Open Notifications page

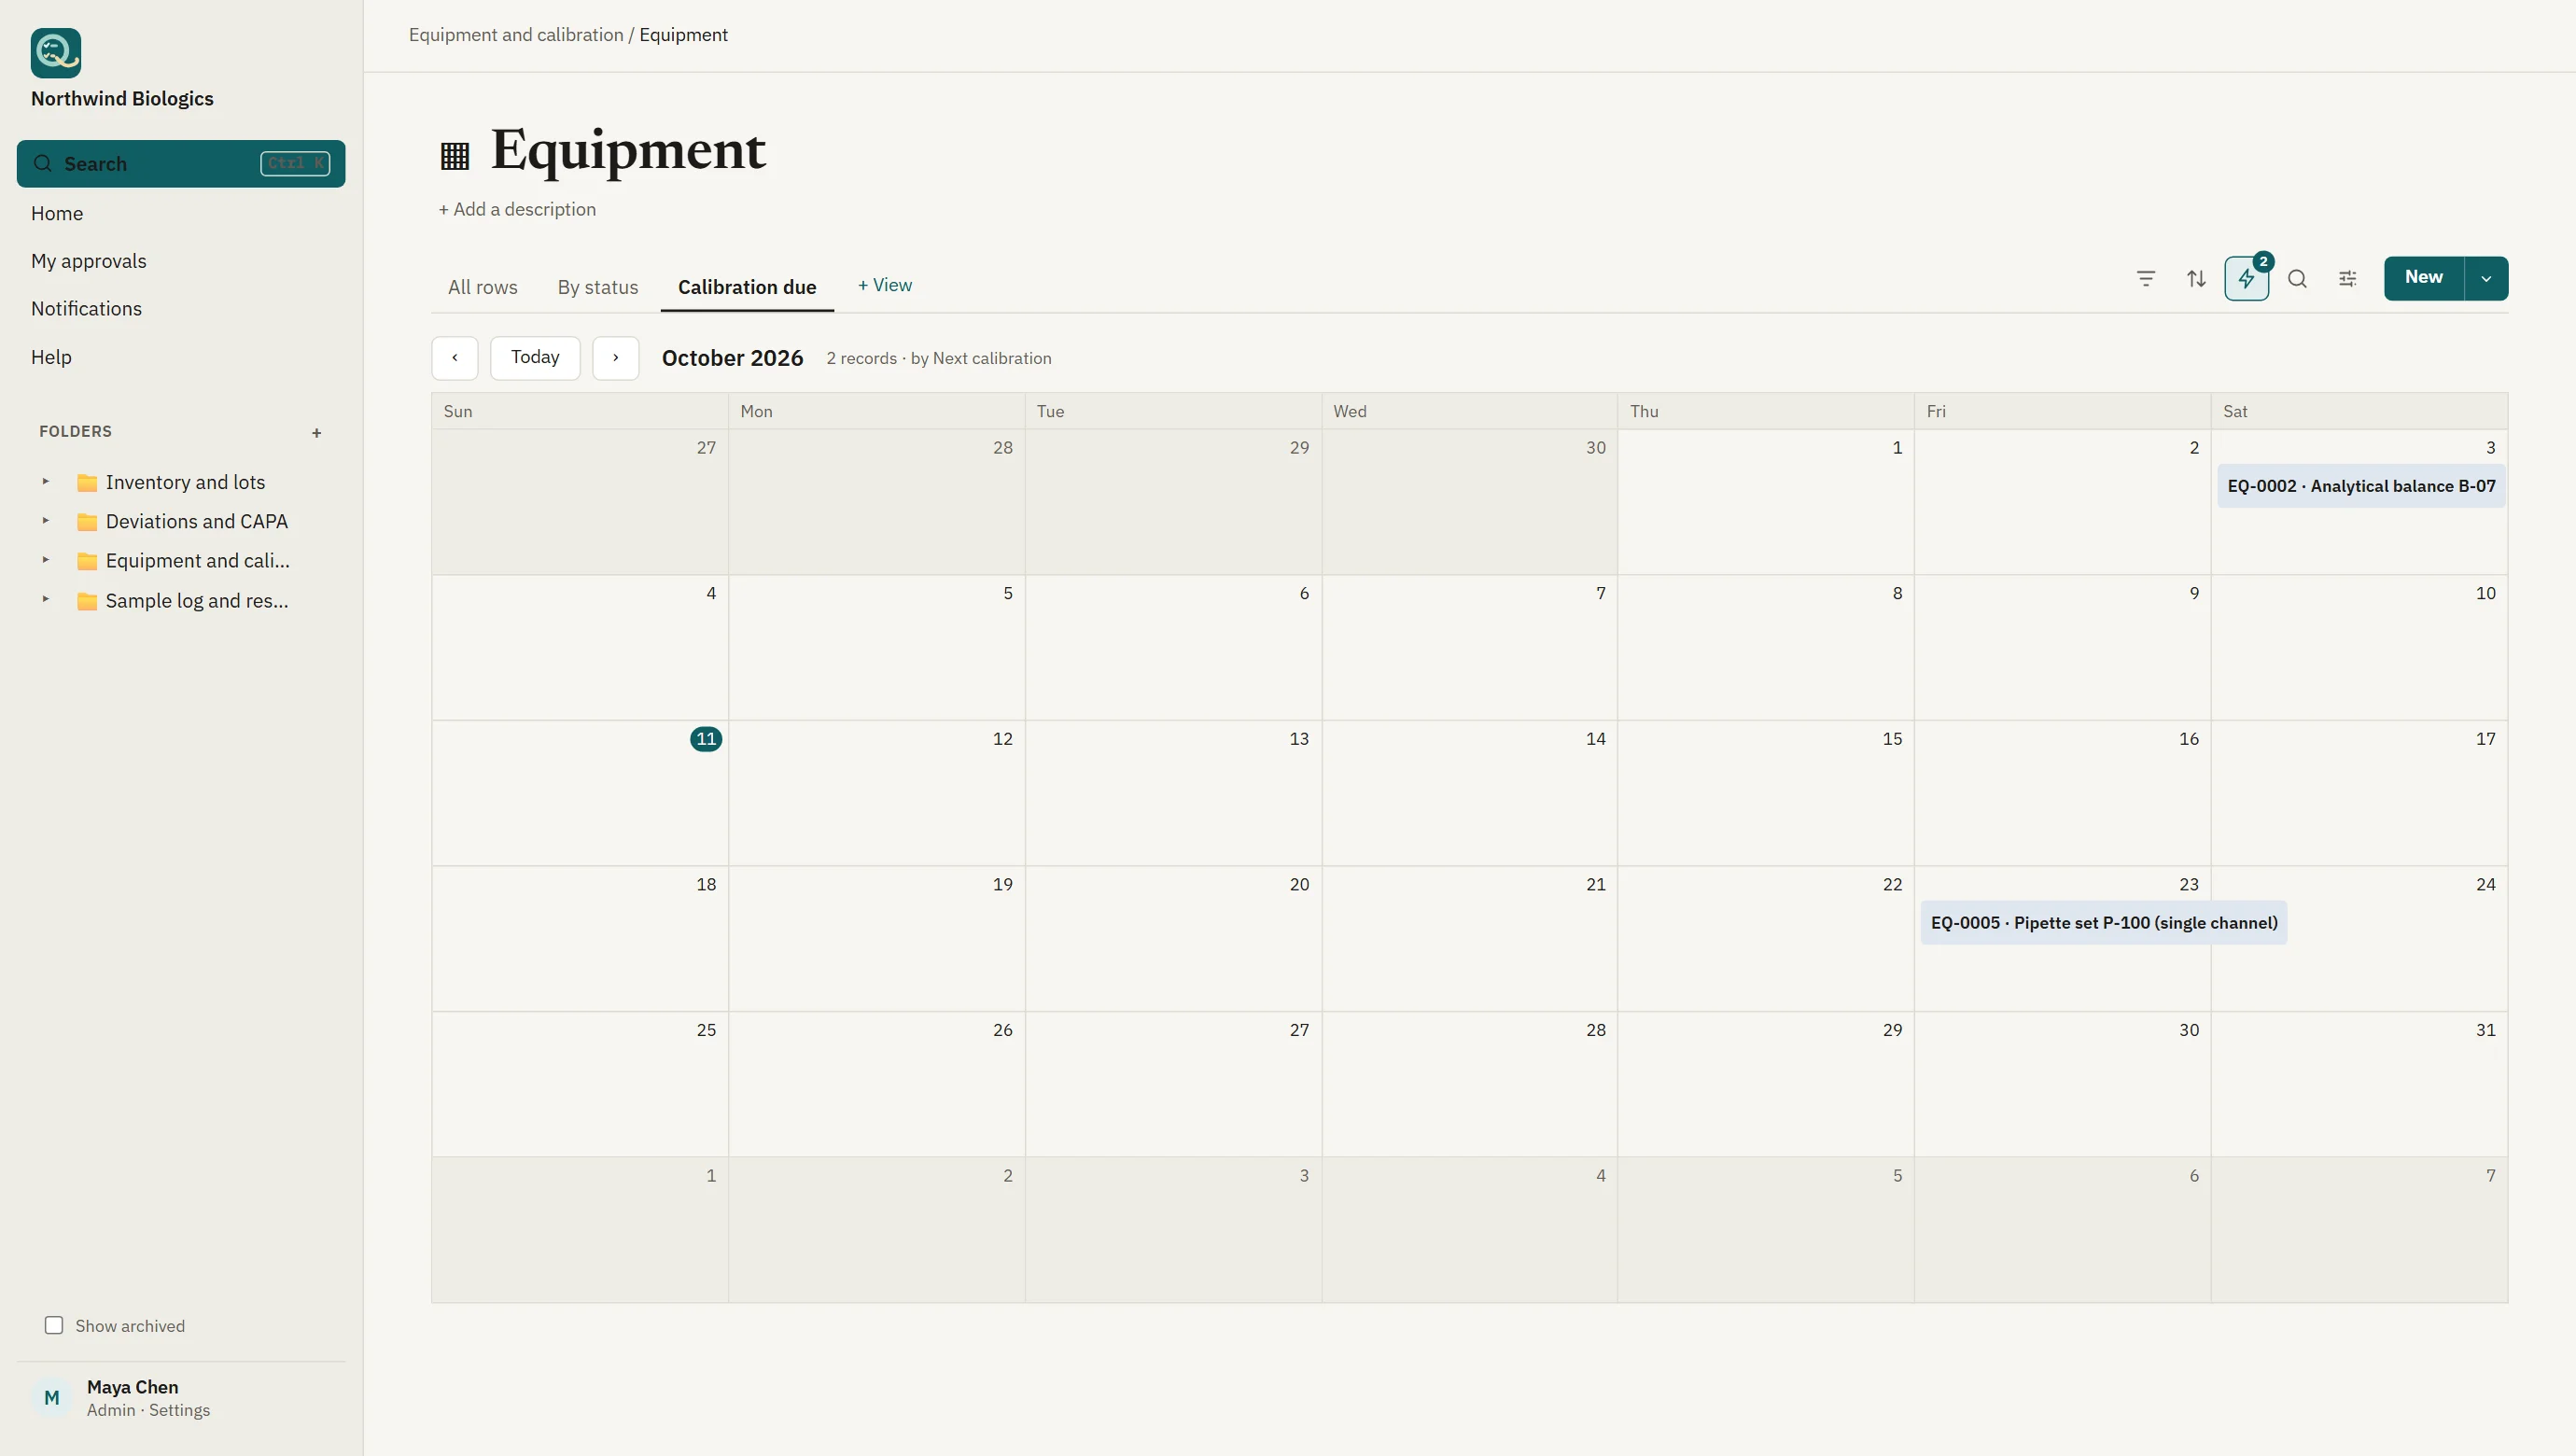86,309
